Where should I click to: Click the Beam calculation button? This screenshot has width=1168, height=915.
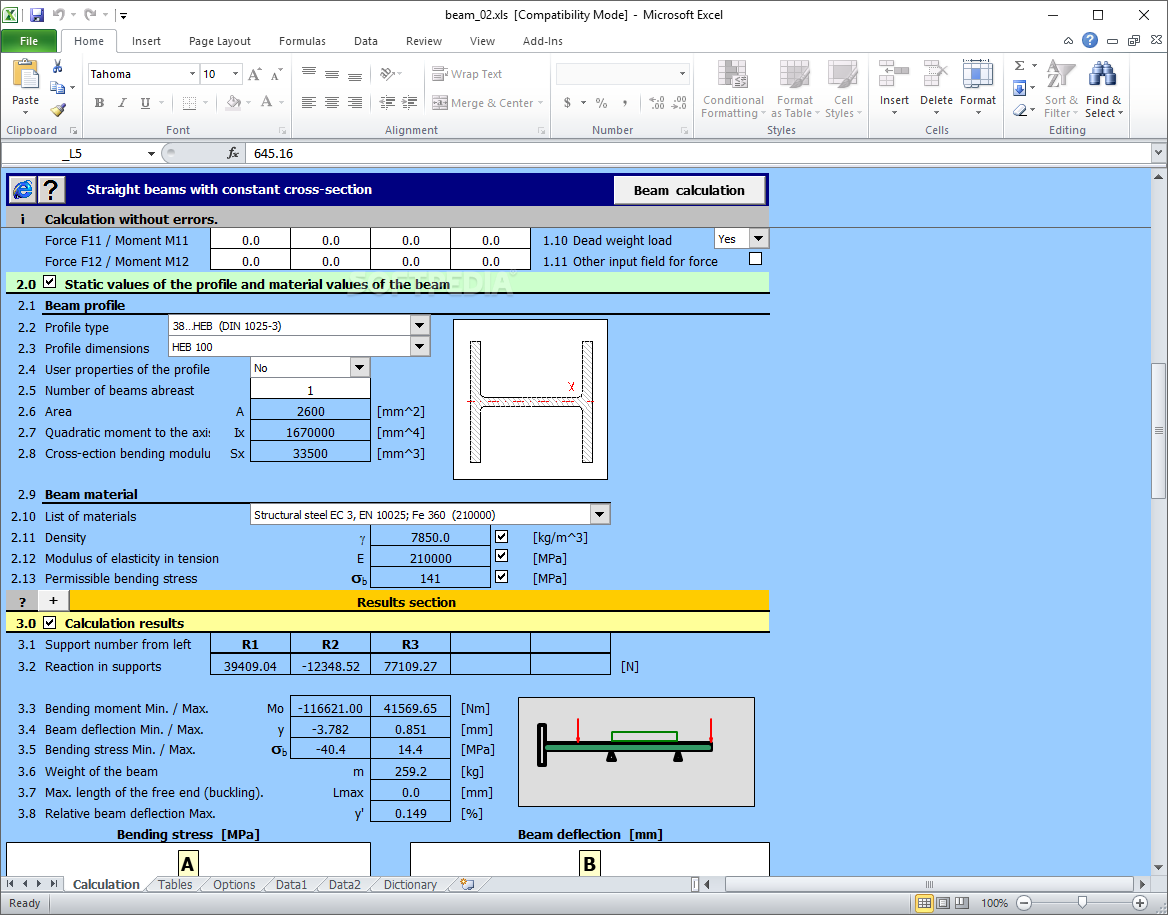tap(689, 190)
